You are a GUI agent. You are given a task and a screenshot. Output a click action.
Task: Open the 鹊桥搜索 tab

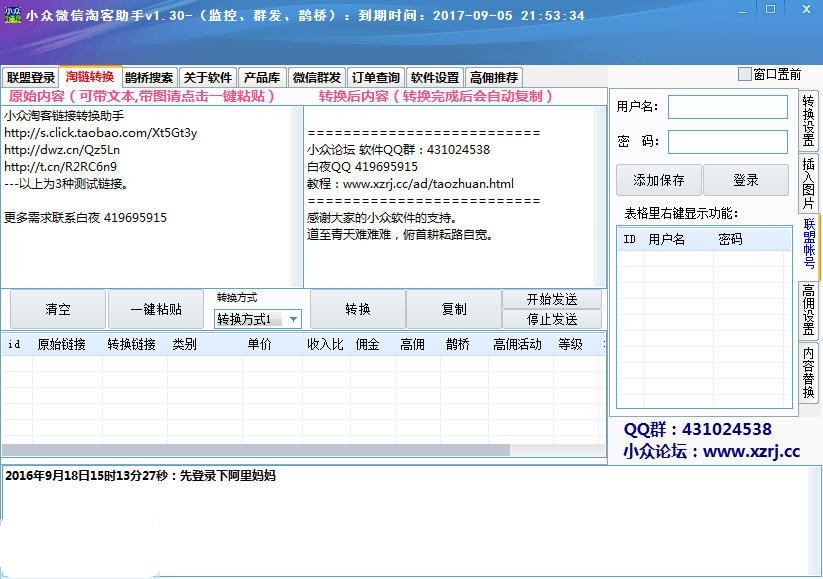[149, 78]
